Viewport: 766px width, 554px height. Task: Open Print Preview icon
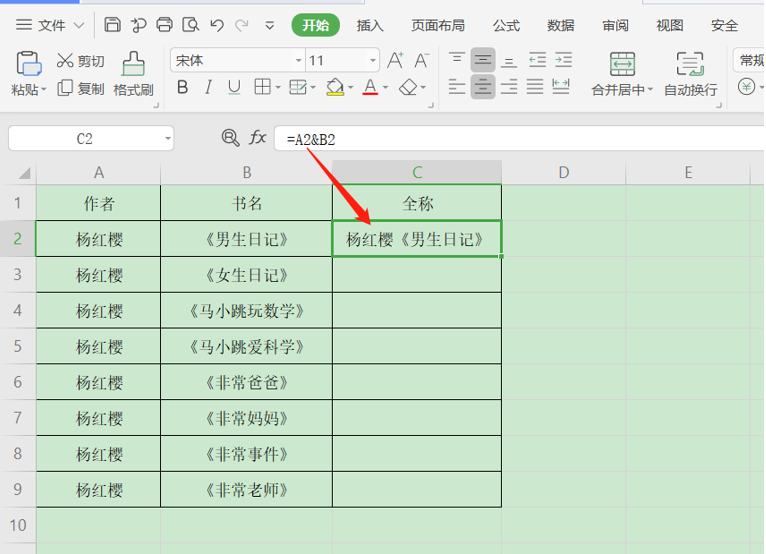pyautogui.click(x=190, y=24)
